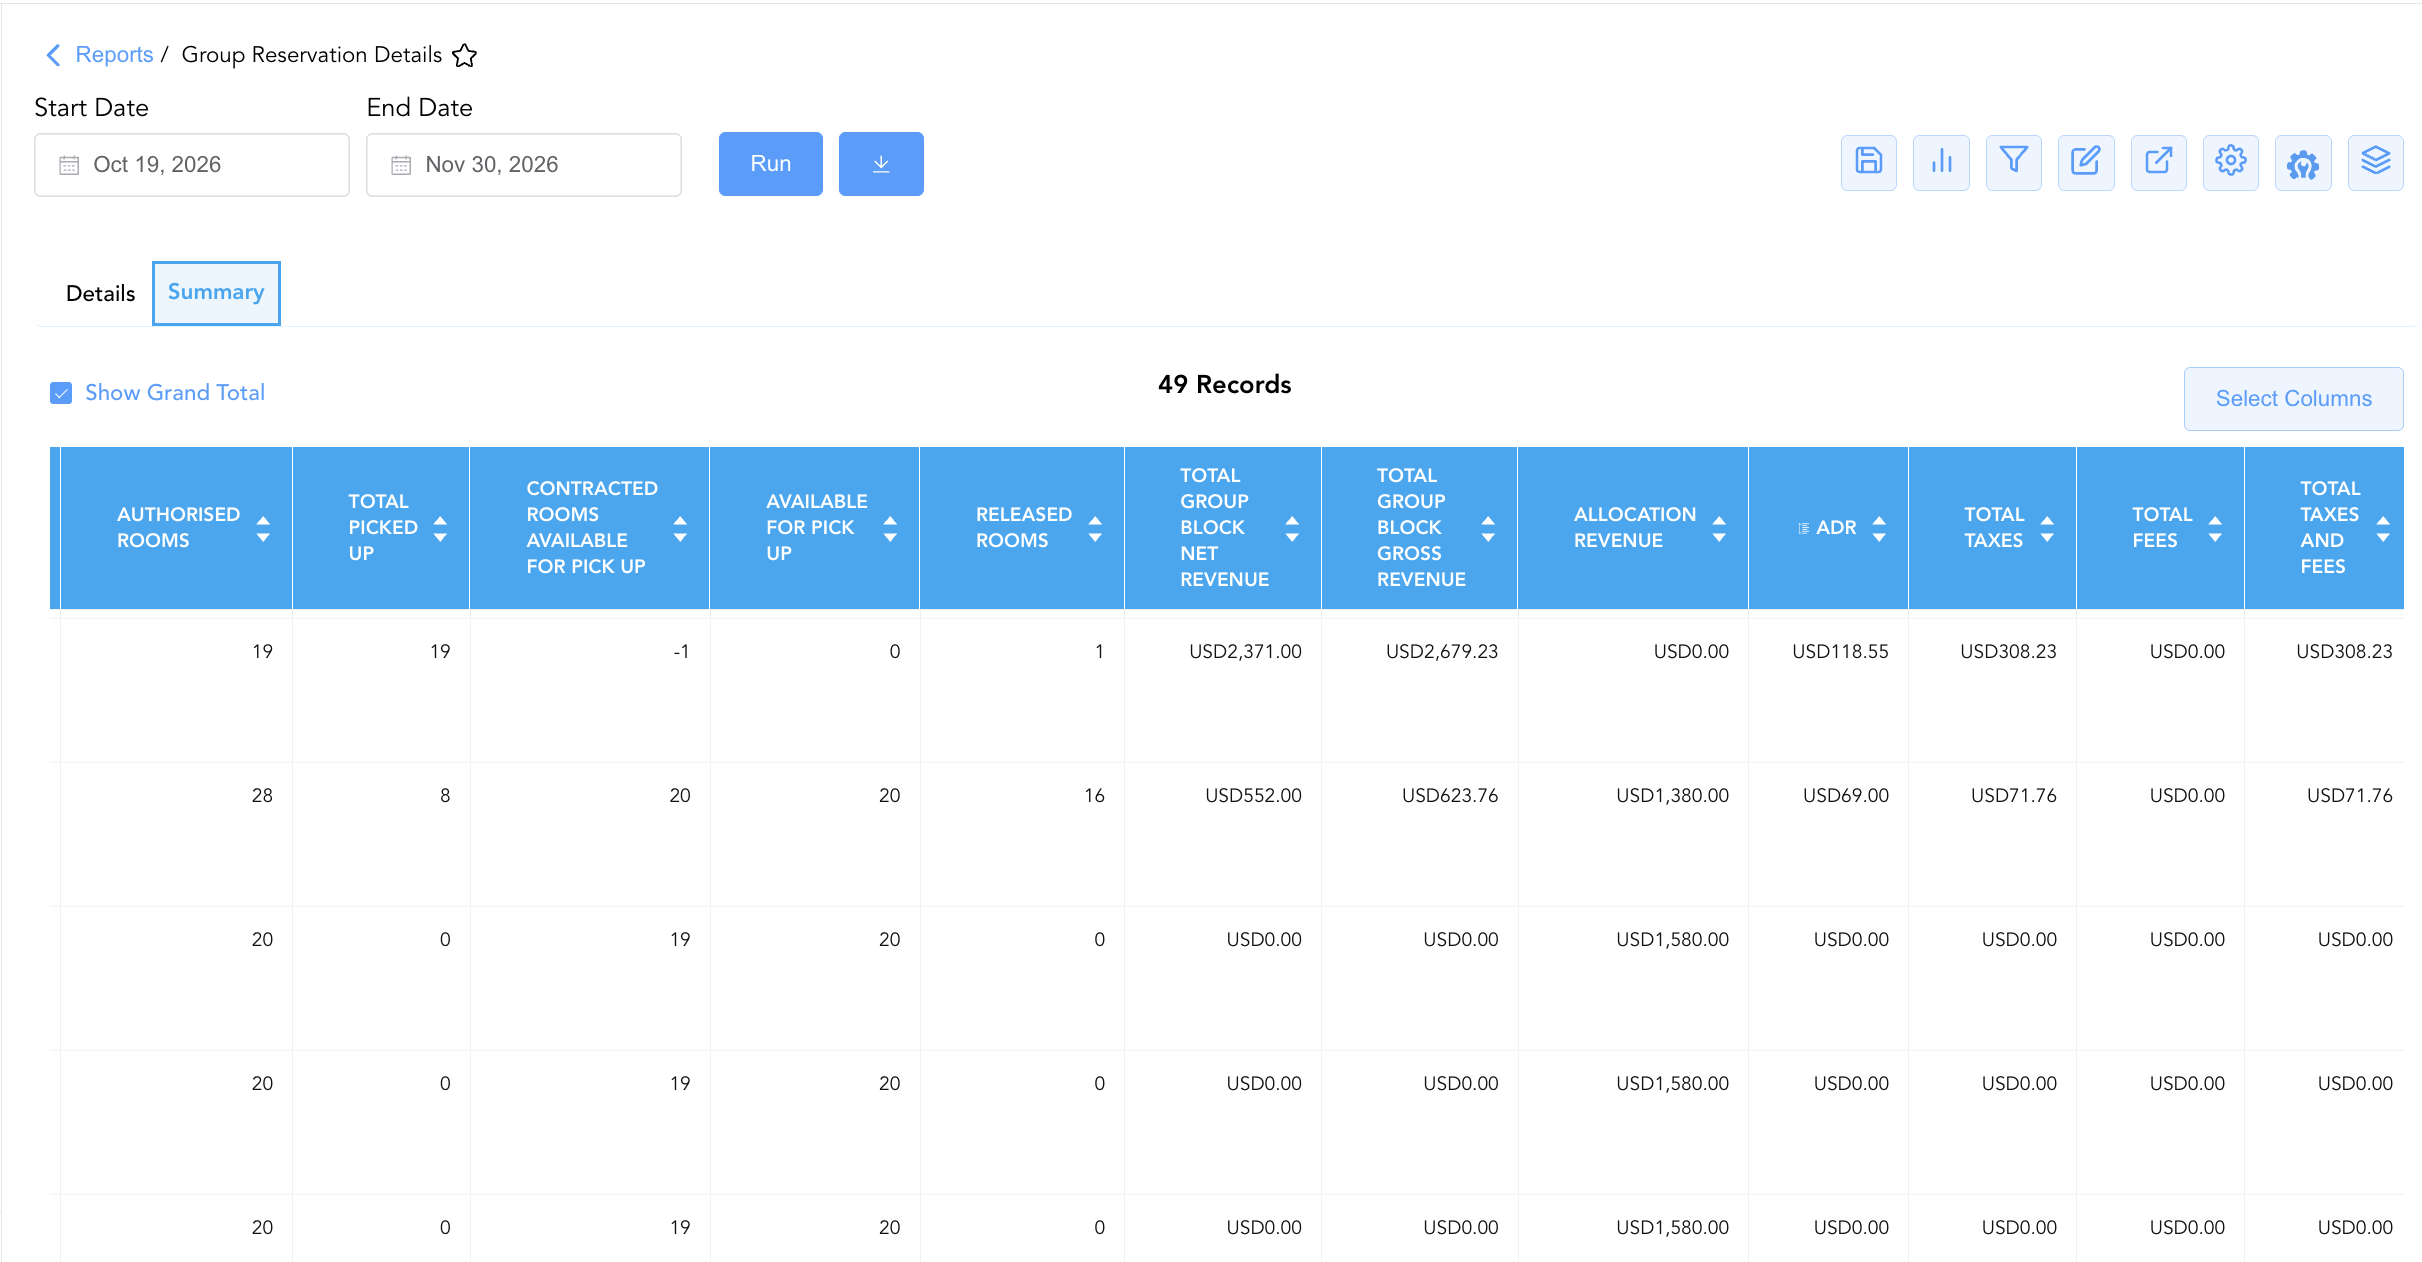Toggle the Show Grand Total checkbox
Image resolution: width=2422 pixels, height=1262 pixels.
pyautogui.click(x=61, y=393)
